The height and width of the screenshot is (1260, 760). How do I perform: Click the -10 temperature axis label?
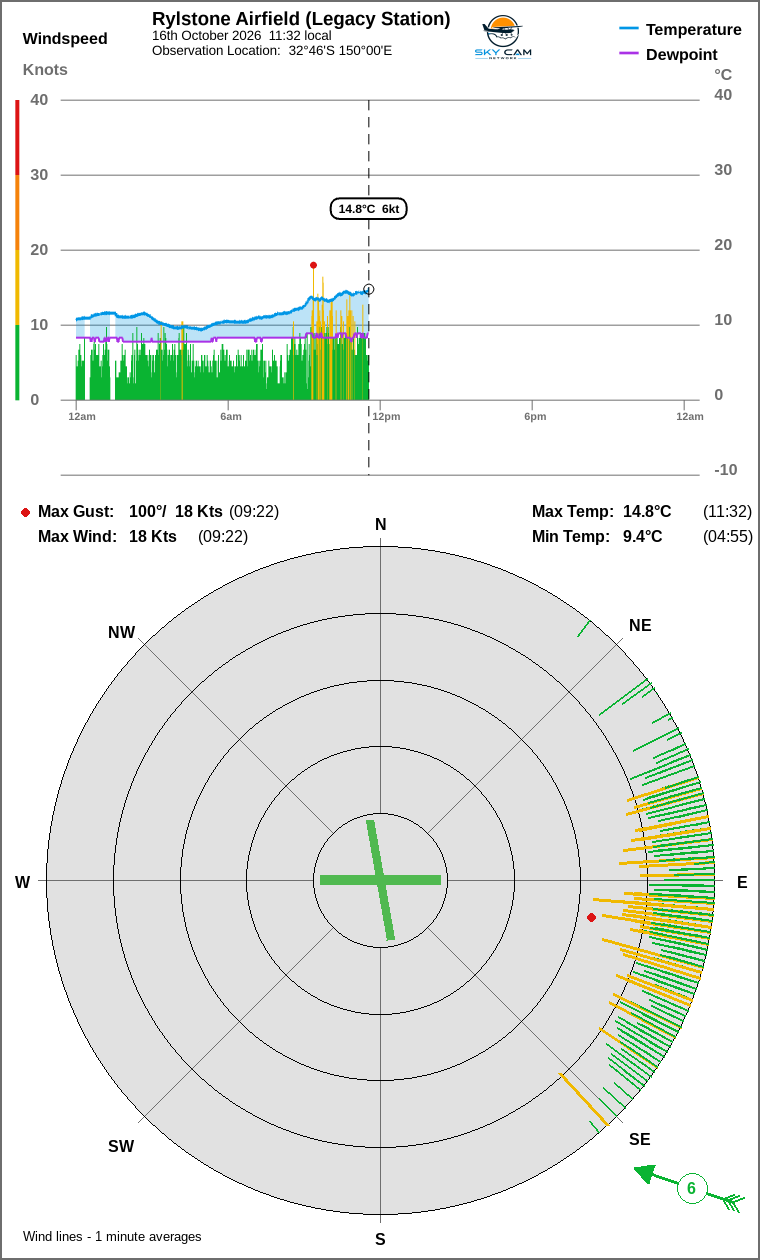(726, 470)
